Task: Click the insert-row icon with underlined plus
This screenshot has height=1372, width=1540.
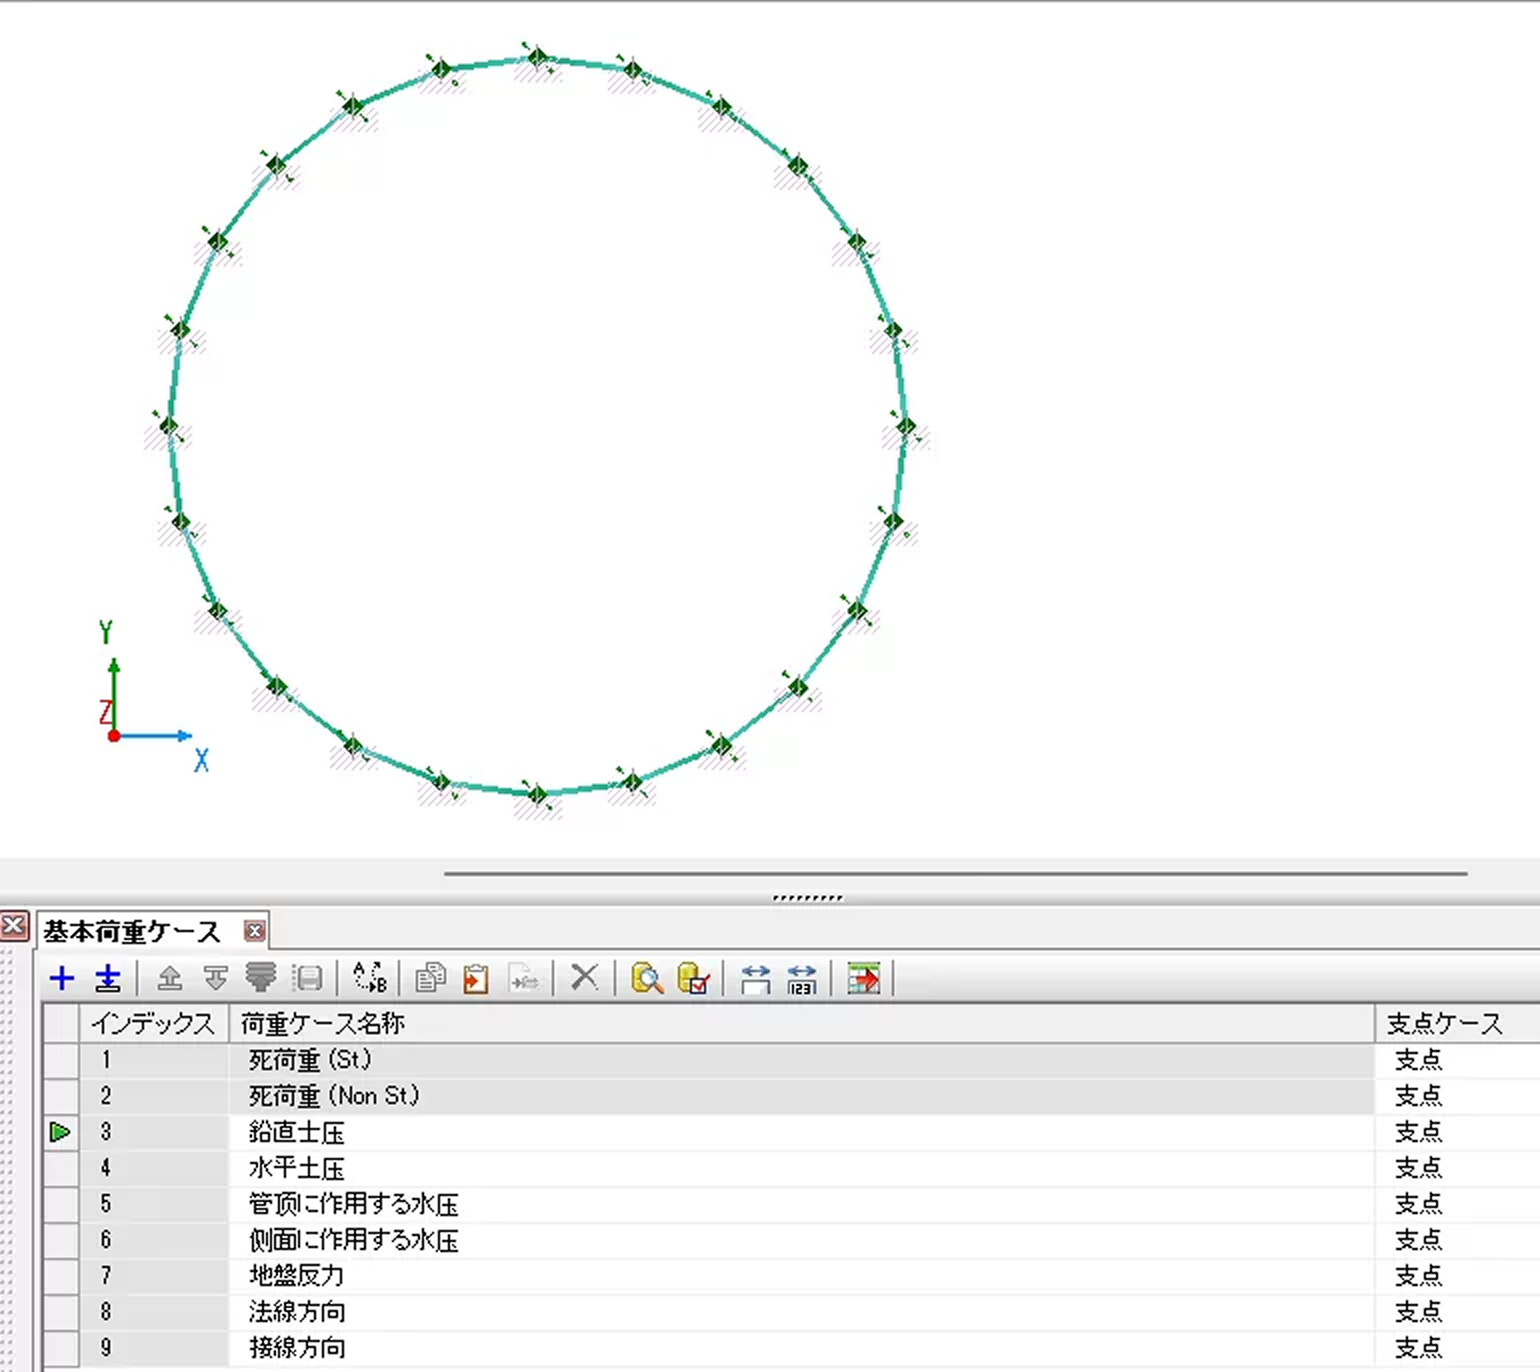Action: (x=108, y=978)
